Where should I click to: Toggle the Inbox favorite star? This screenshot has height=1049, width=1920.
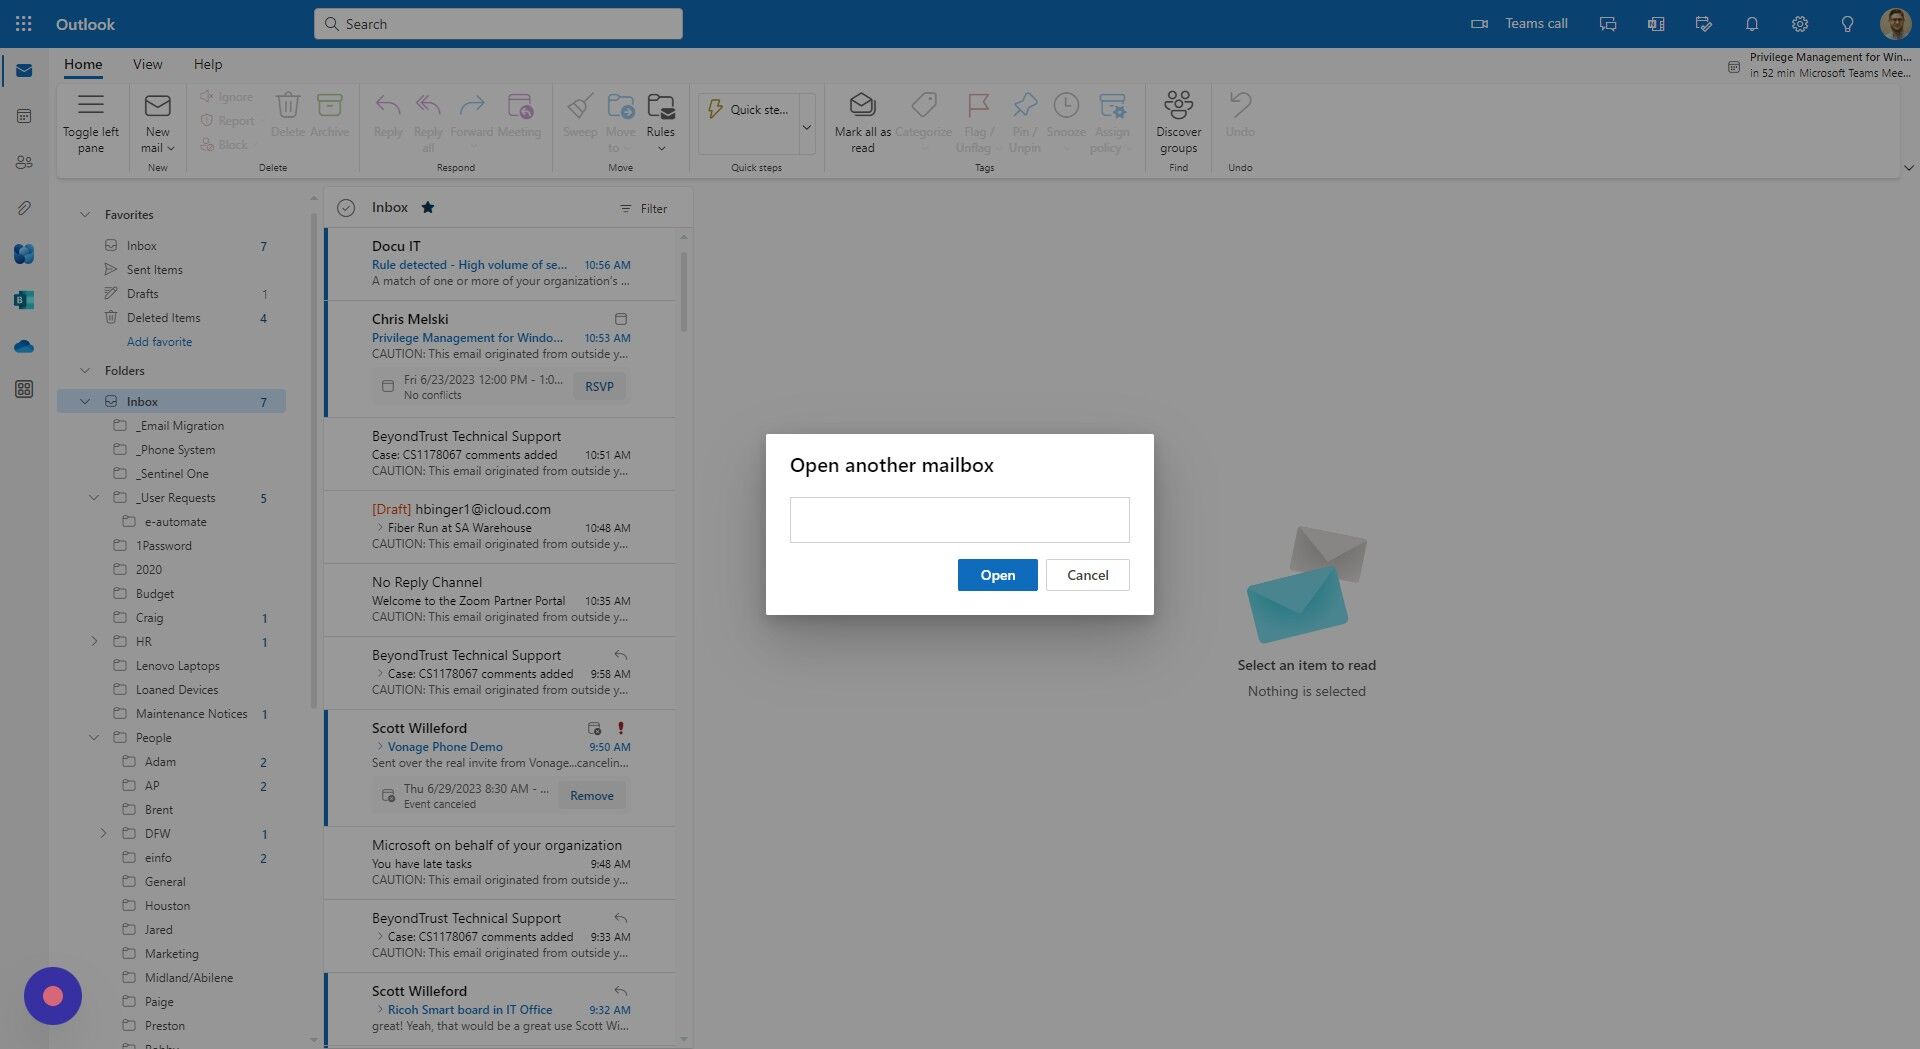(427, 207)
